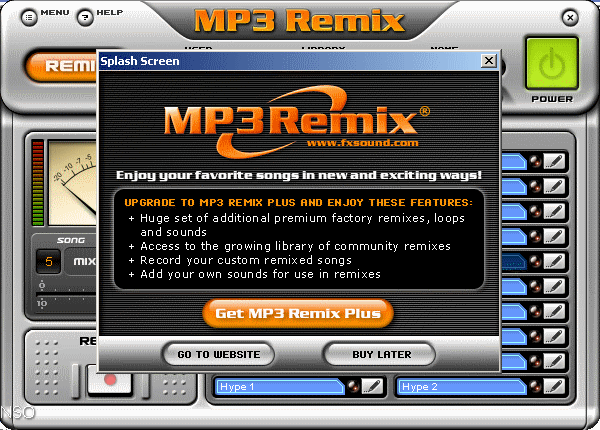Open the www.fxsound.com link in splash
Image resolution: width=600 pixels, height=430 pixels.
click(362, 143)
